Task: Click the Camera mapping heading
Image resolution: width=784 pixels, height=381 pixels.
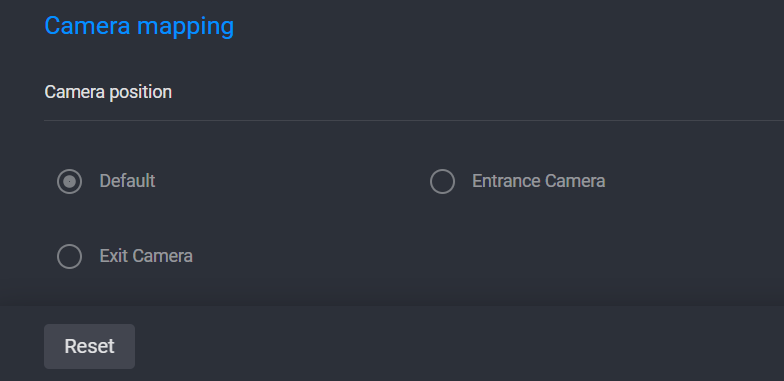Action: point(139,26)
